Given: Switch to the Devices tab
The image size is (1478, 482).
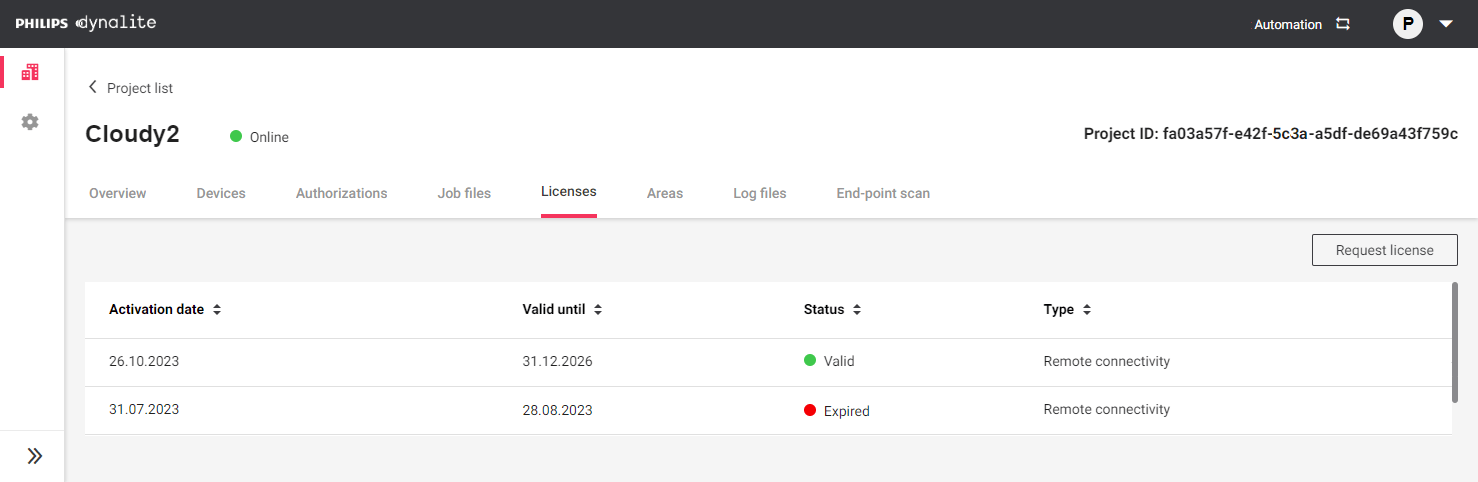Looking at the screenshot, I should [221, 193].
